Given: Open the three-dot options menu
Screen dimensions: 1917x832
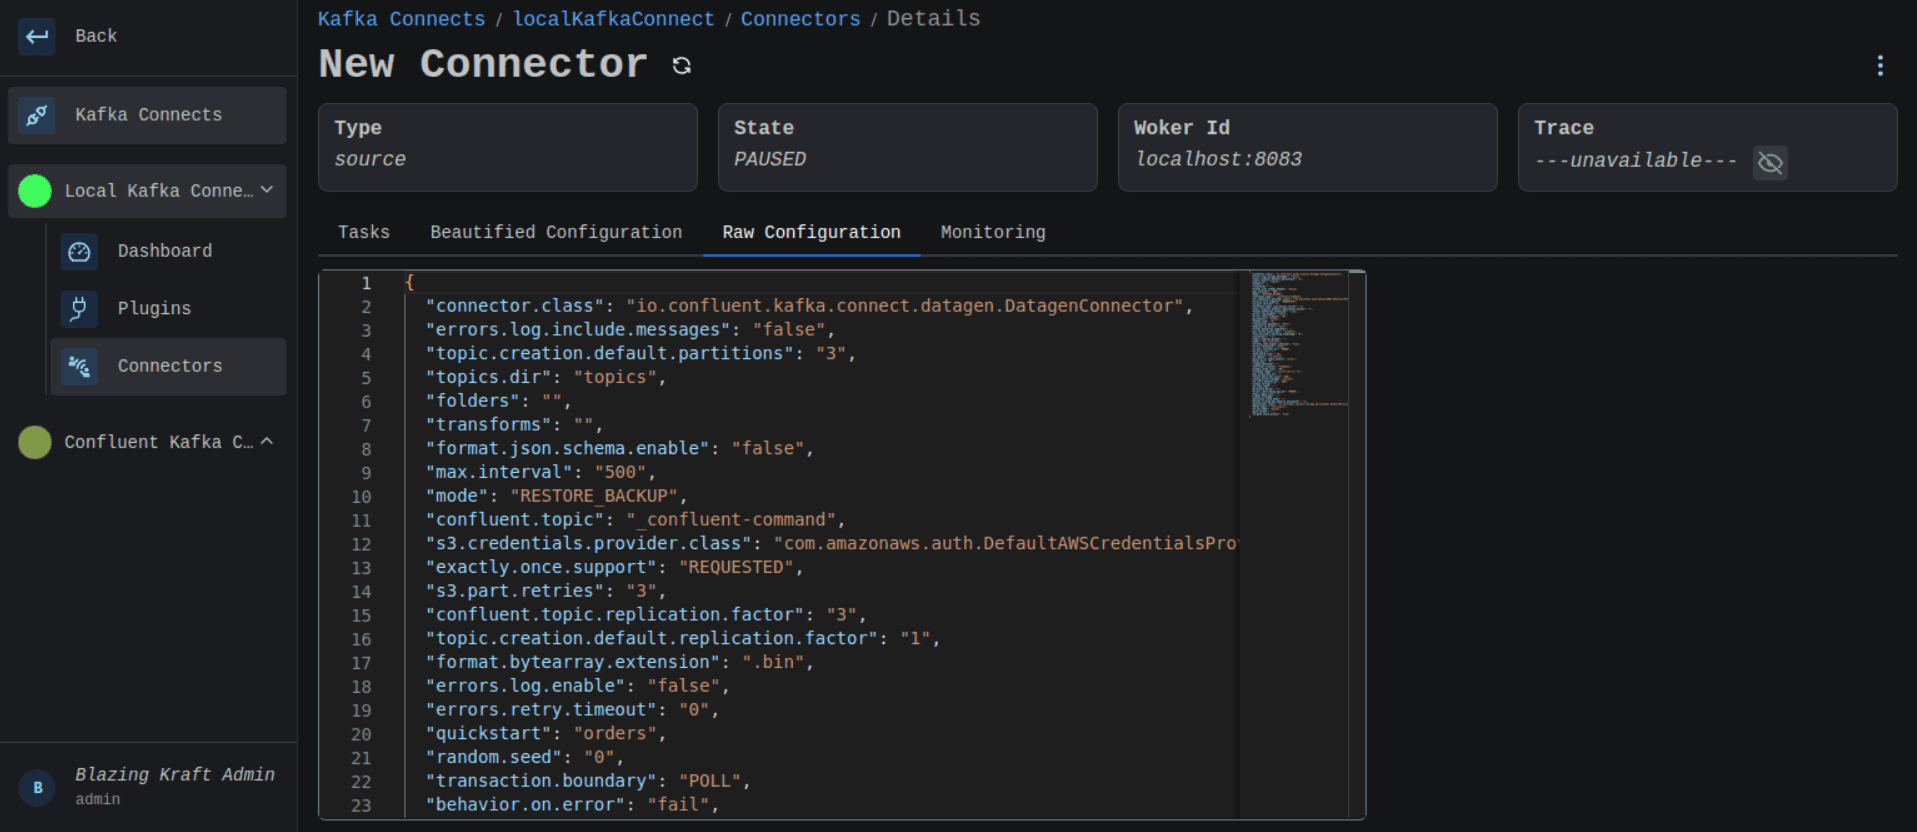Looking at the screenshot, I should [x=1880, y=66].
